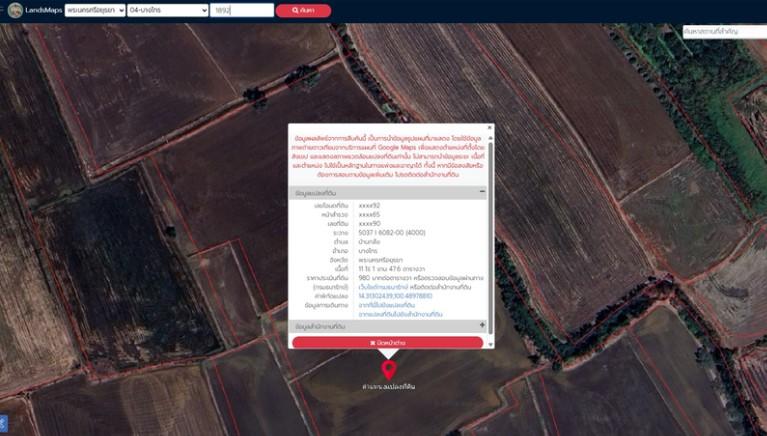Image resolution: width=767 pixels, height=436 pixels.
Task: Open directions to land office link
Action: tap(400, 314)
